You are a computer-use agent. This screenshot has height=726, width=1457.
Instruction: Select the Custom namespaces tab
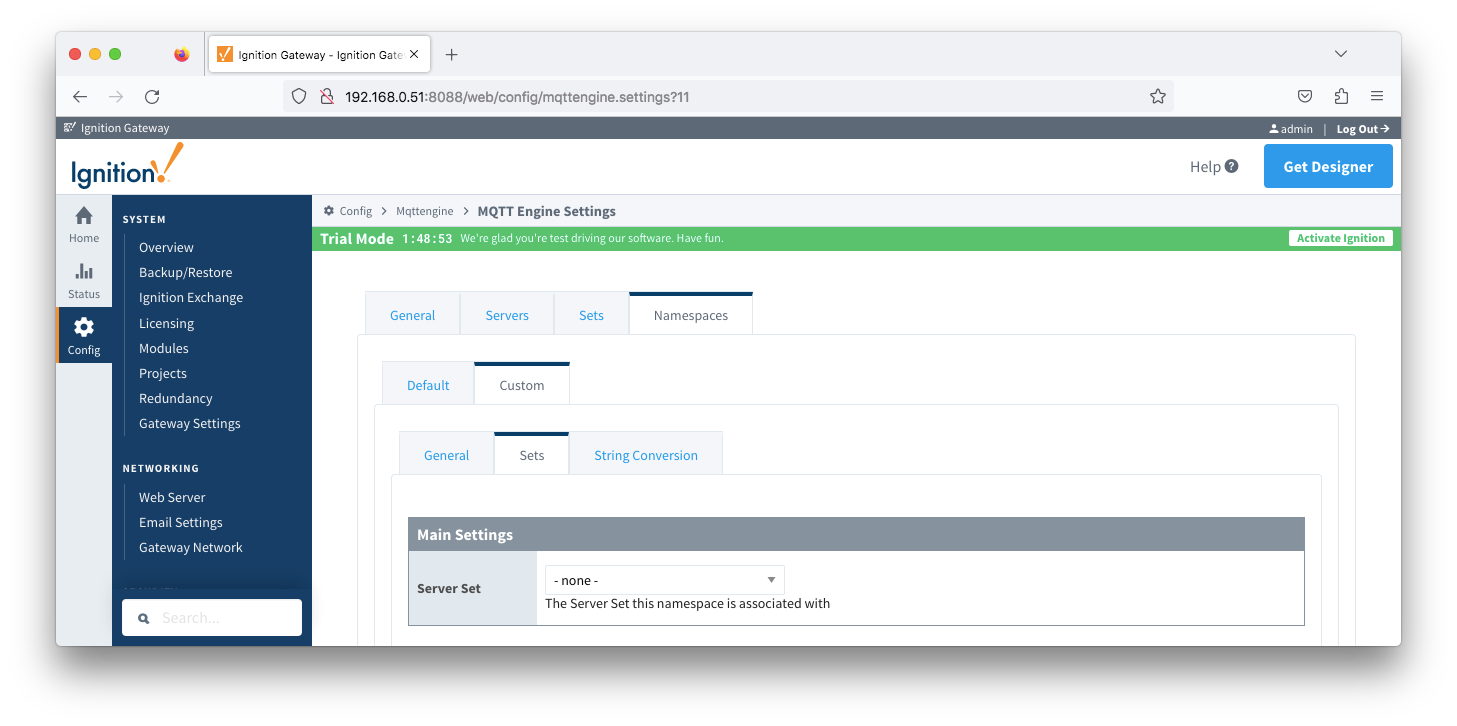522,385
